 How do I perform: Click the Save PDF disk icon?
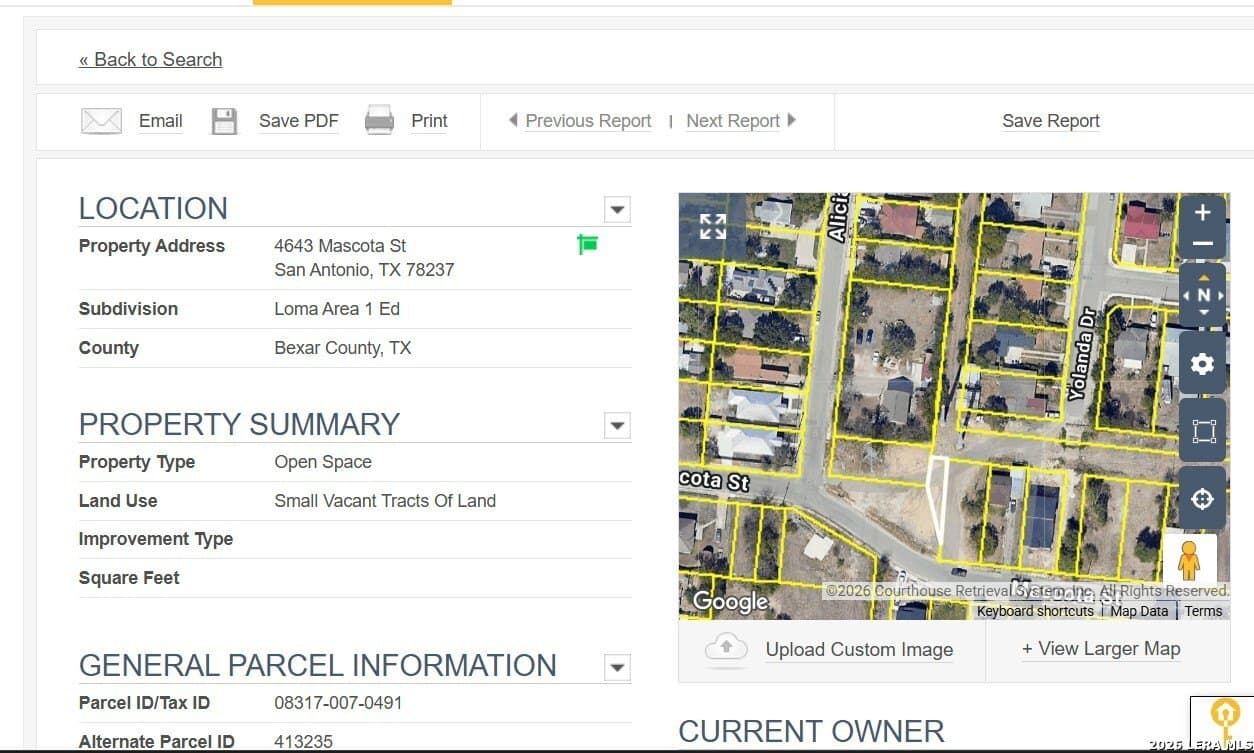coord(223,119)
